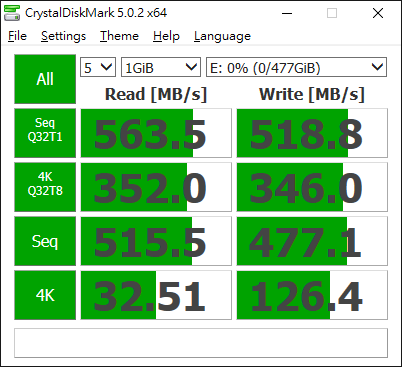Run all benchmarks with the All button
The image size is (402, 367).
tap(45, 79)
